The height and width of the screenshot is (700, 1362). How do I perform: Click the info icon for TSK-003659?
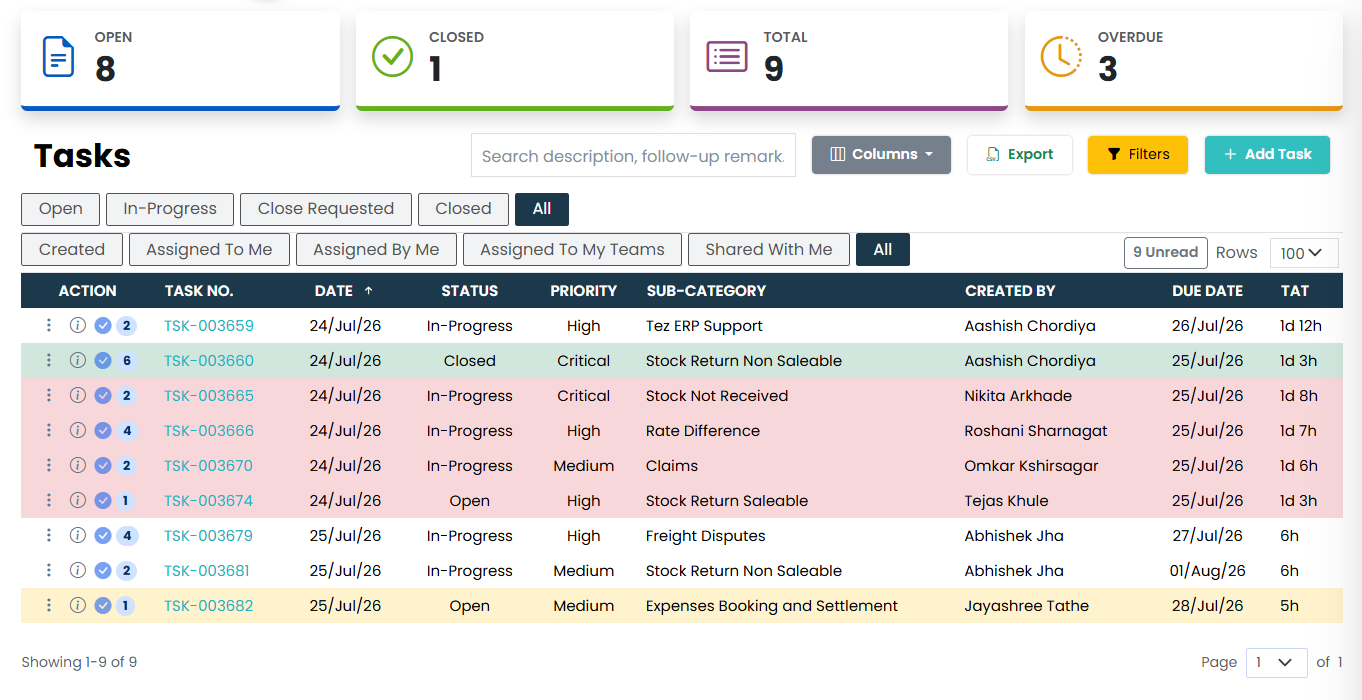click(77, 325)
